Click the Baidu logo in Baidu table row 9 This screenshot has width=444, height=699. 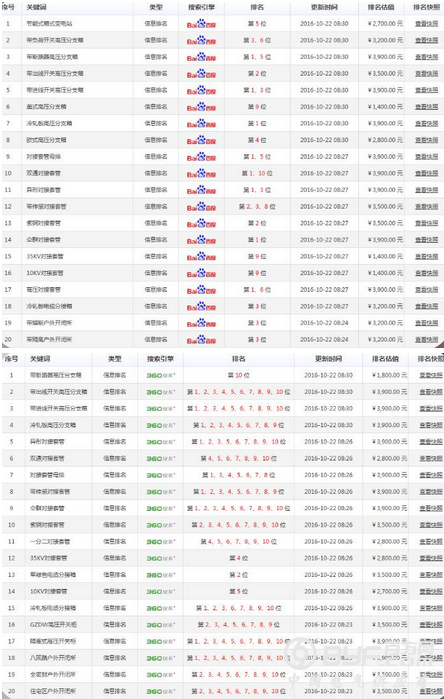201,157
